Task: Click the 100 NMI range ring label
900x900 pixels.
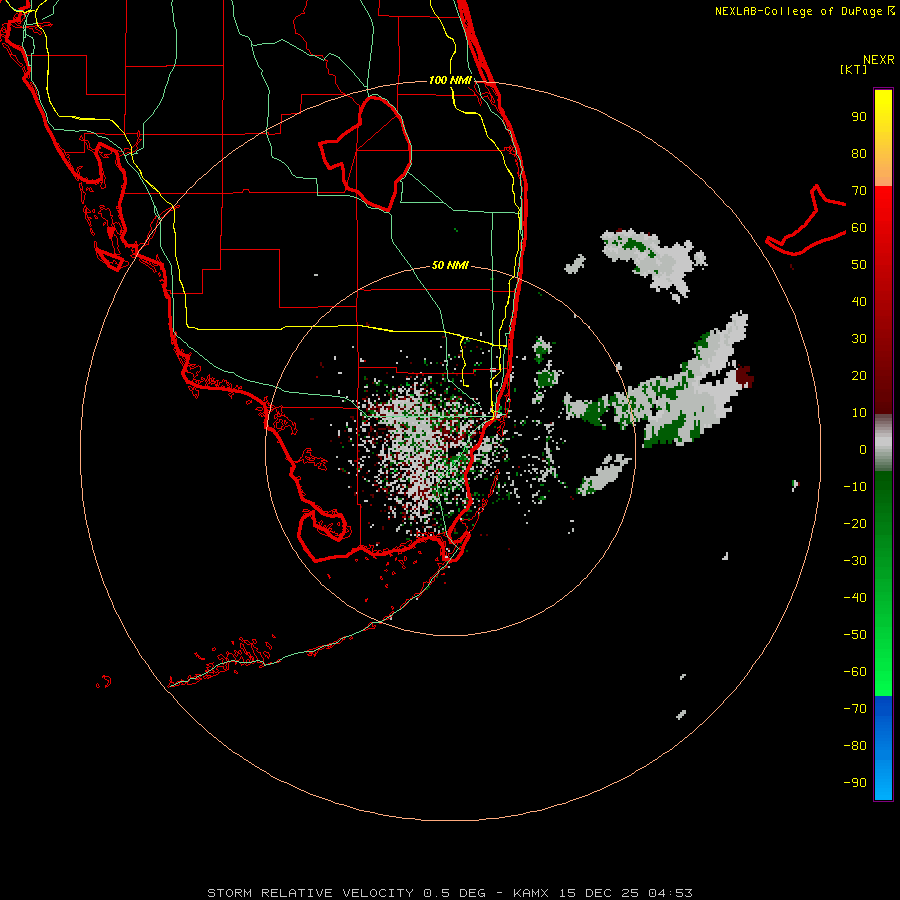Action: 450,80
